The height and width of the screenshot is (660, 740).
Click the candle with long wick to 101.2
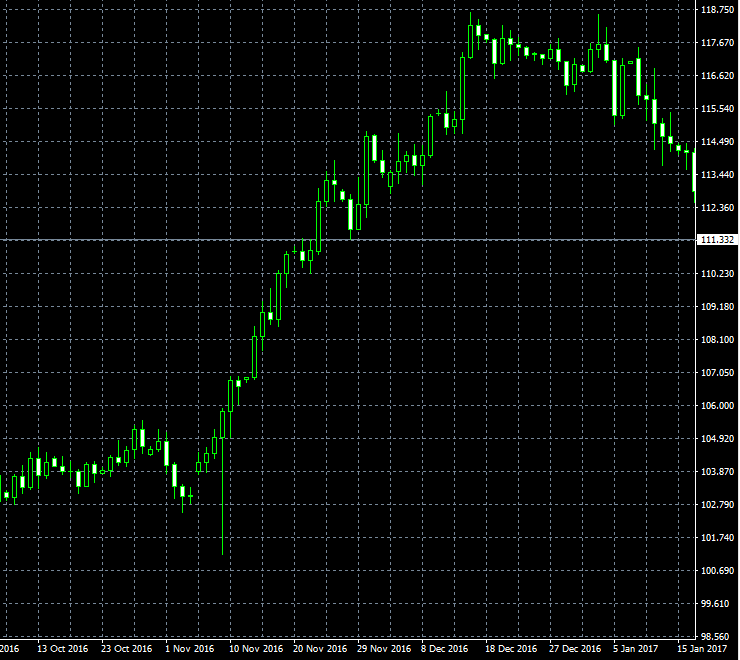(x=223, y=482)
